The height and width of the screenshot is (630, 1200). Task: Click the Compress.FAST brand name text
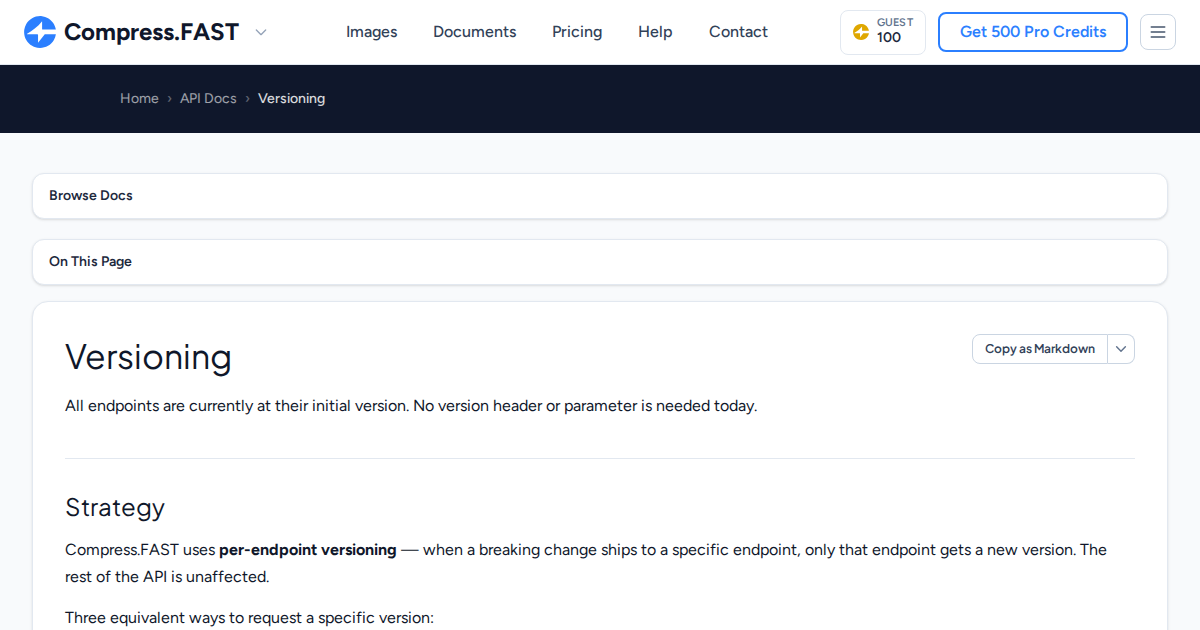(x=152, y=32)
